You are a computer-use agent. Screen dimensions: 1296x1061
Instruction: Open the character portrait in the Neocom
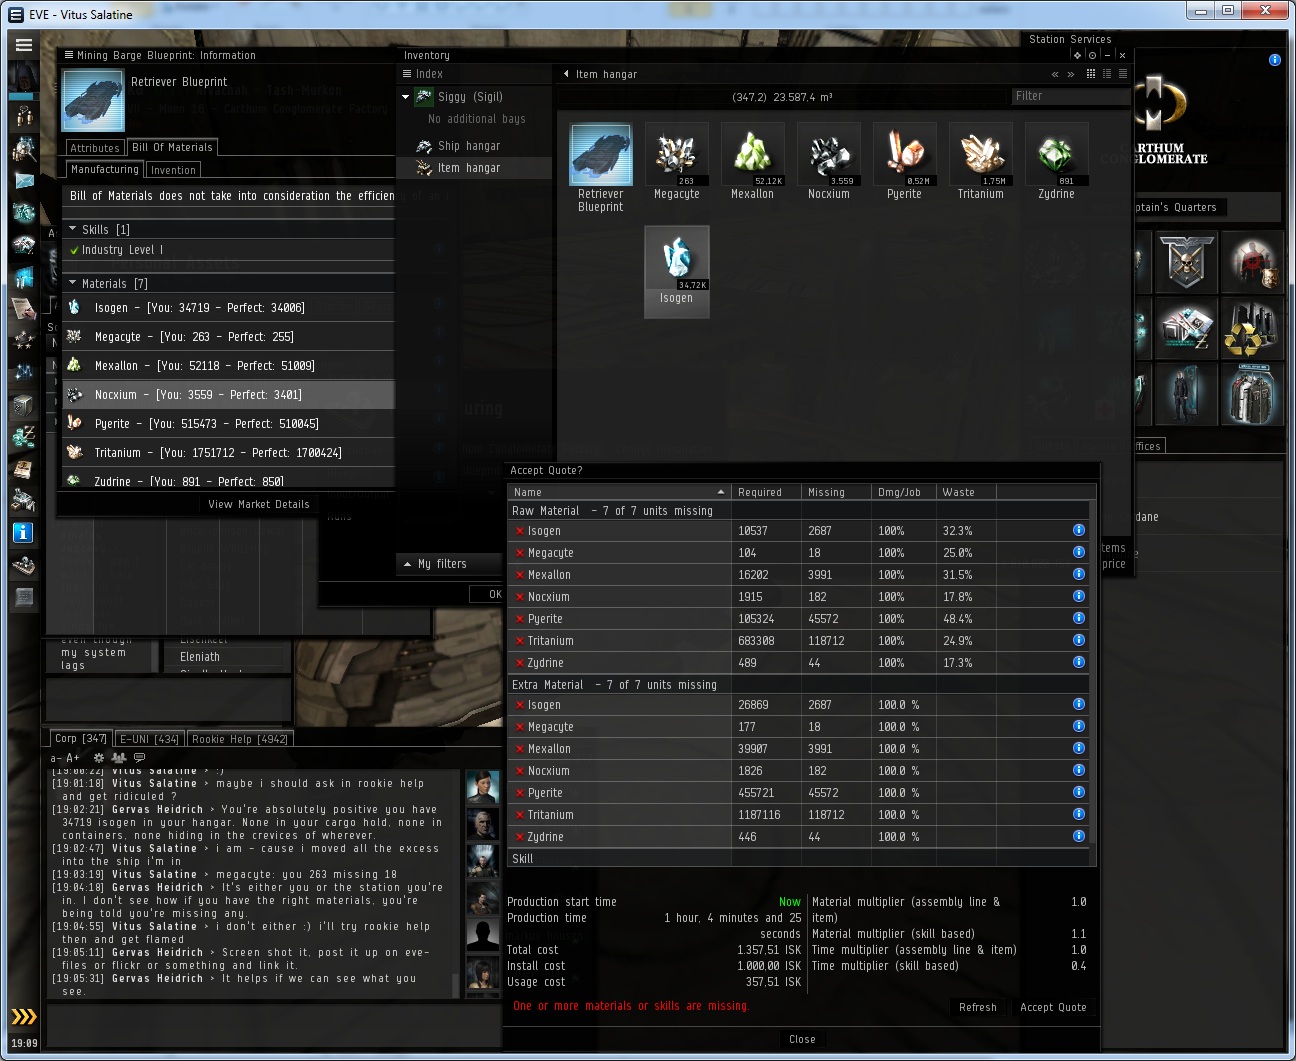(24, 78)
